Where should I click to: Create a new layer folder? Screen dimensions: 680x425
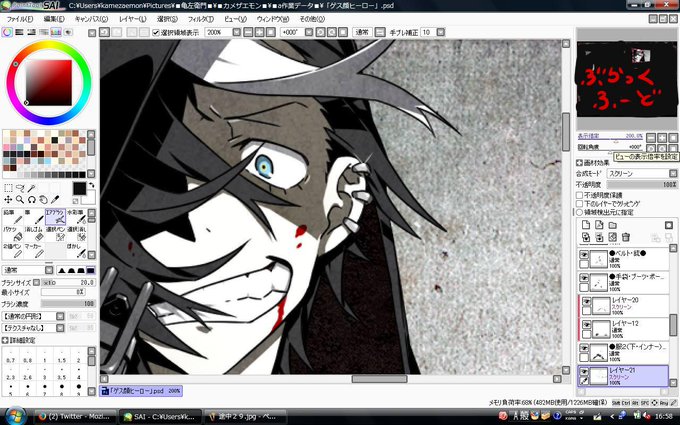[x=612, y=225]
